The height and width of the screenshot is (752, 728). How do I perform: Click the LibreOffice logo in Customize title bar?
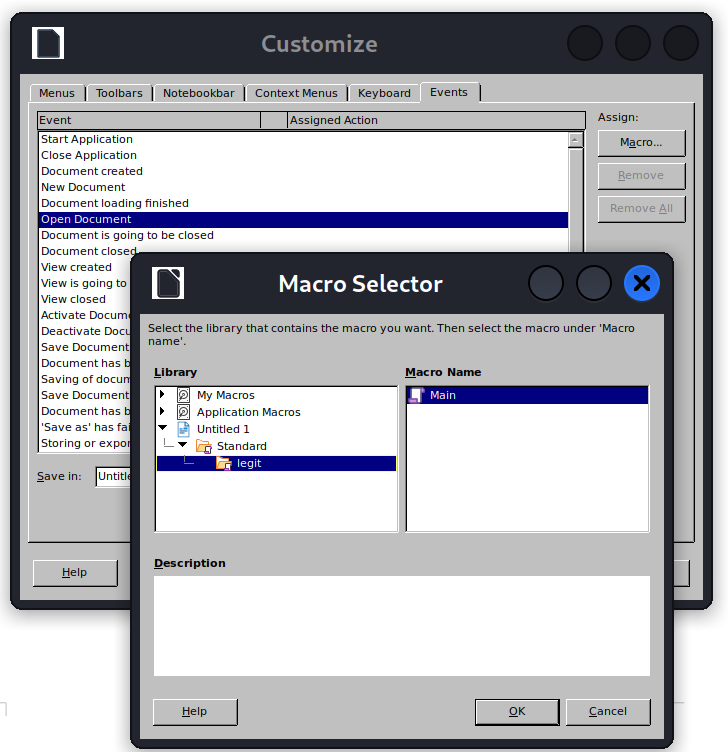tap(48, 44)
